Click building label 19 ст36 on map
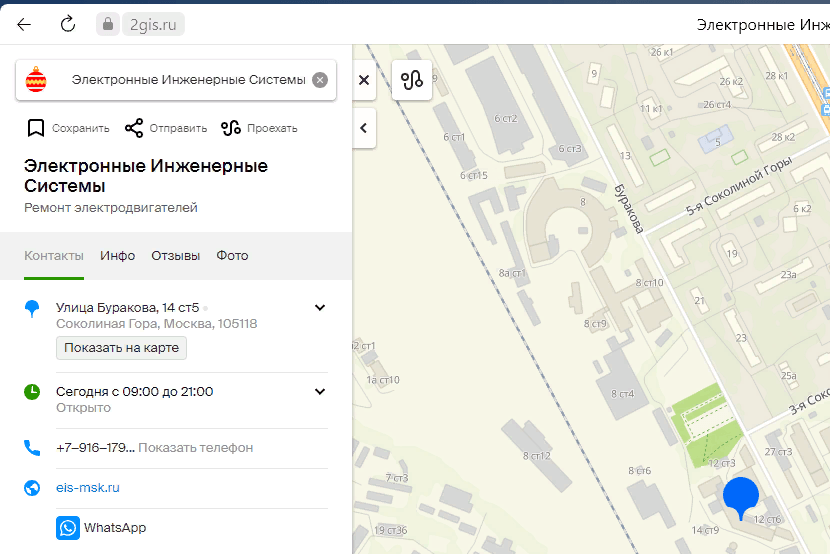Image resolution: width=830 pixels, height=554 pixels. [391, 530]
